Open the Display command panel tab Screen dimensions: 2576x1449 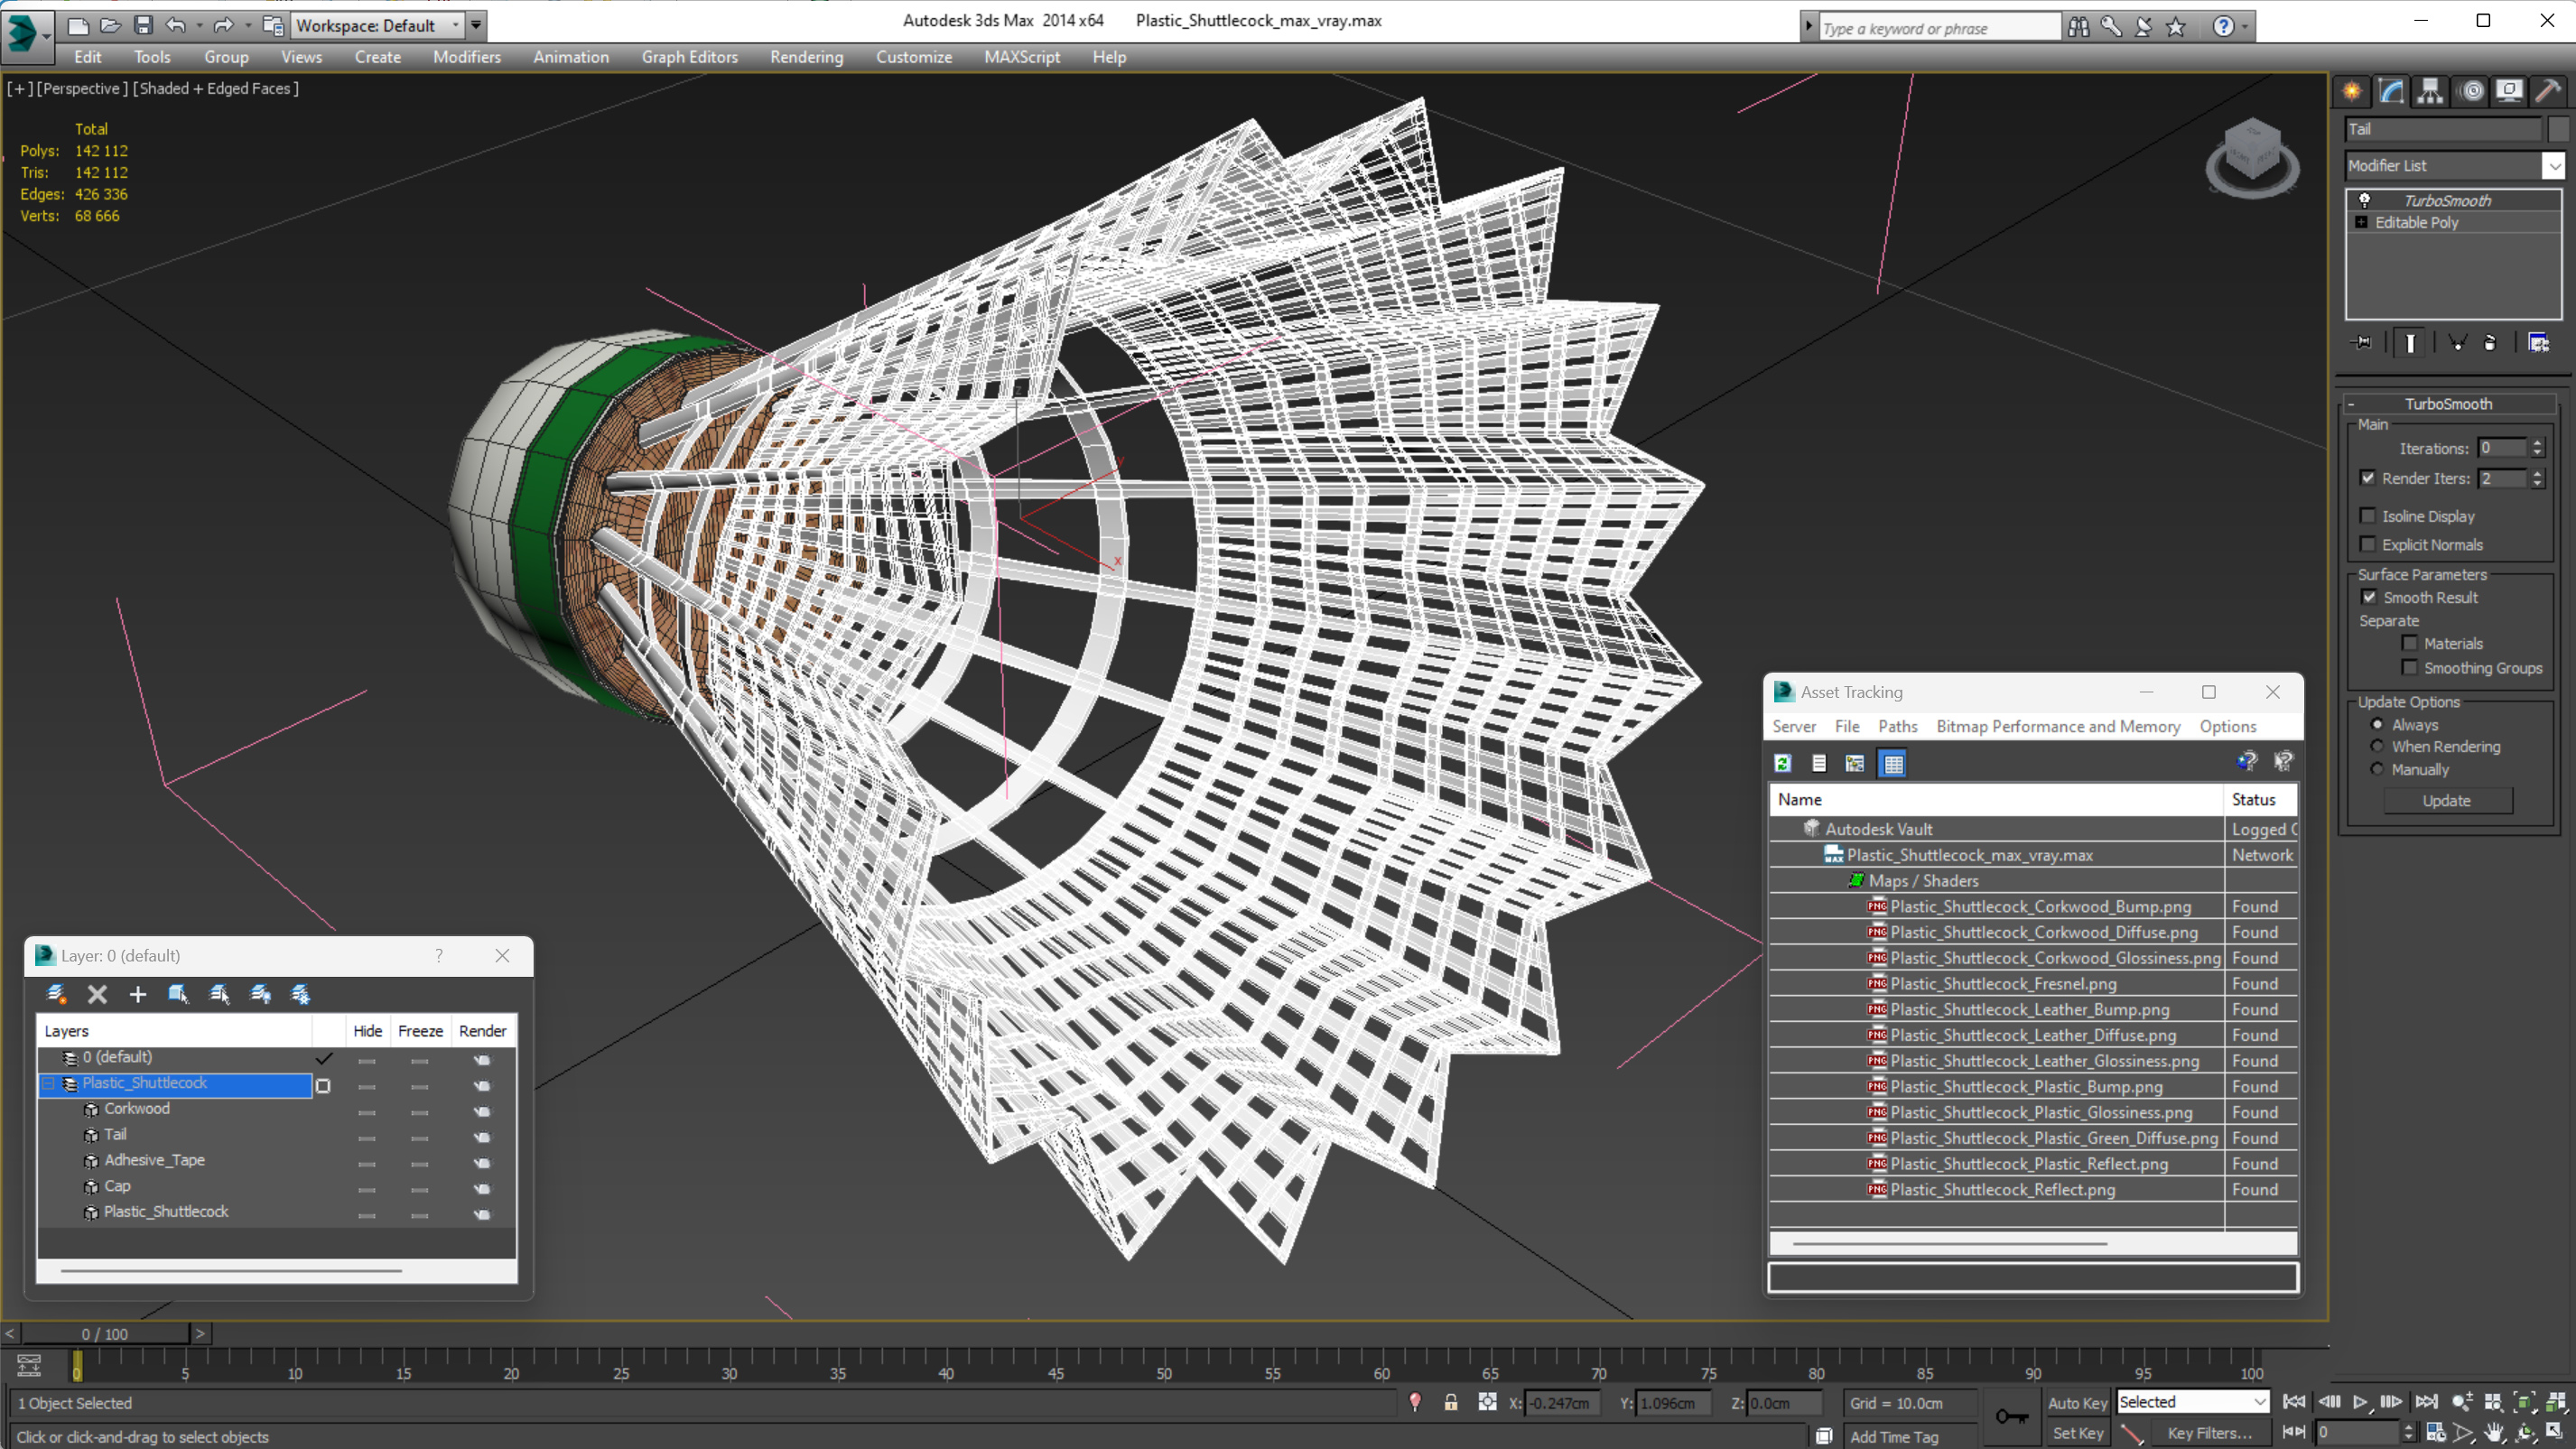pos(2509,91)
